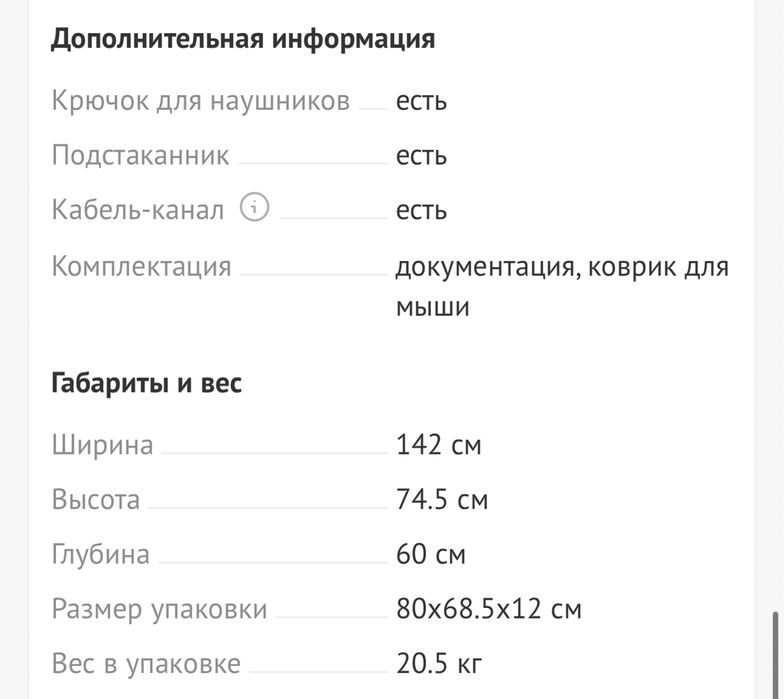The height and width of the screenshot is (699, 784).
Task: Click the info icon beside Кабель-канал
Action: [256, 209]
